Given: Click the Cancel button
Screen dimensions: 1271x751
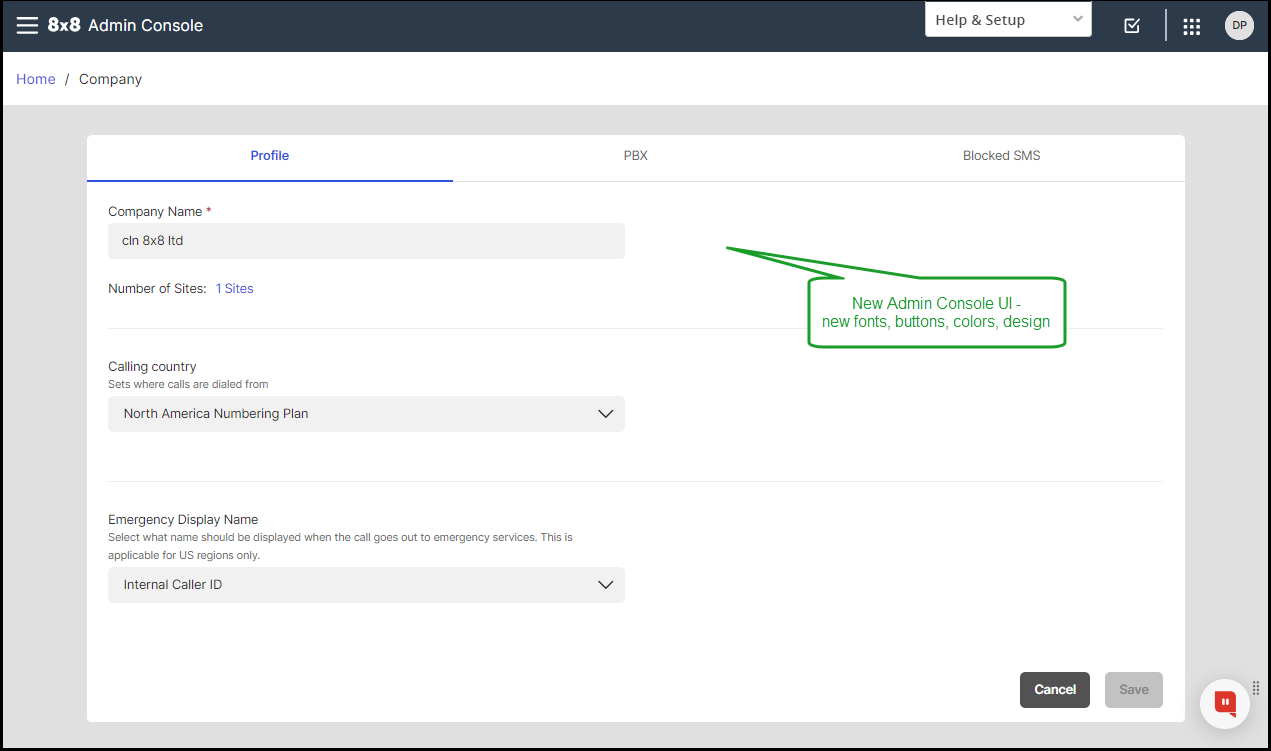Looking at the screenshot, I should click(1055, 690).
